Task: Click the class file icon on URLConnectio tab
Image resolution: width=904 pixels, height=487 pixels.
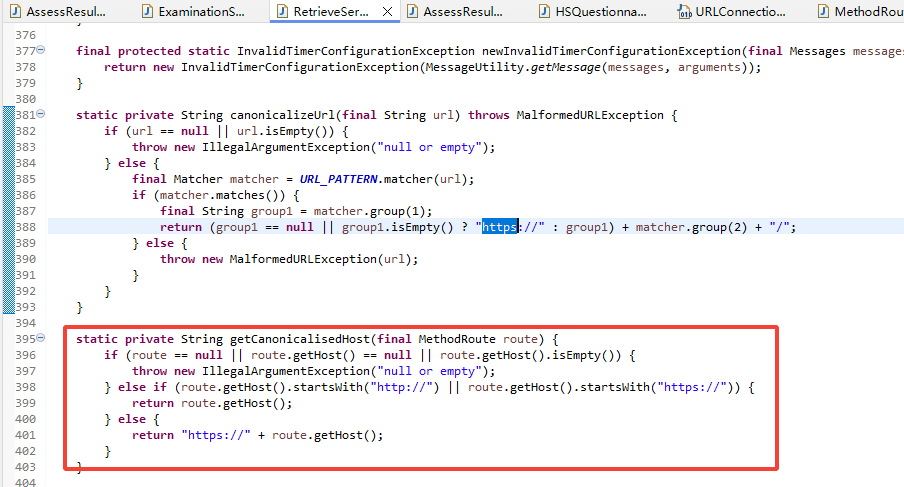Action: tap(685, 12)
